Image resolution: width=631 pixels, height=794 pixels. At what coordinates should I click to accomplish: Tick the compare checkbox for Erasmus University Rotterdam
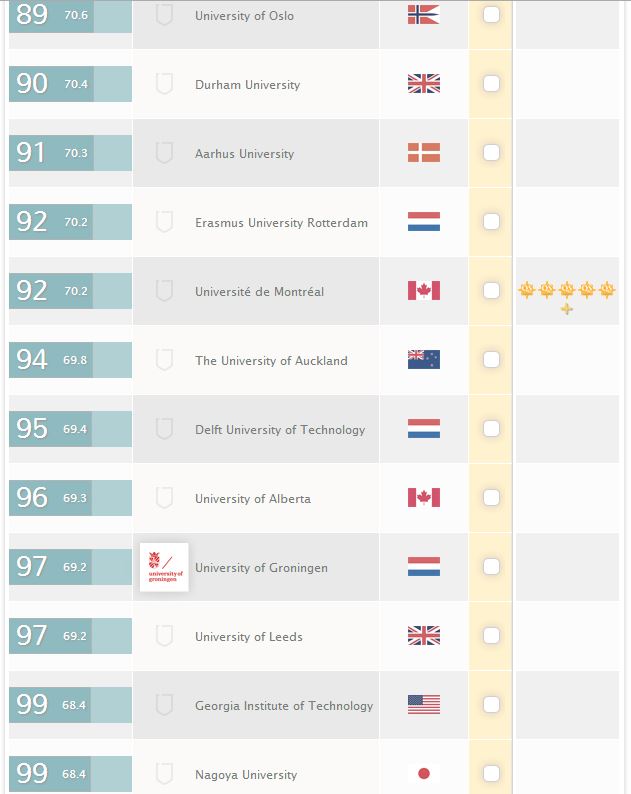click(x=491, y=222)
